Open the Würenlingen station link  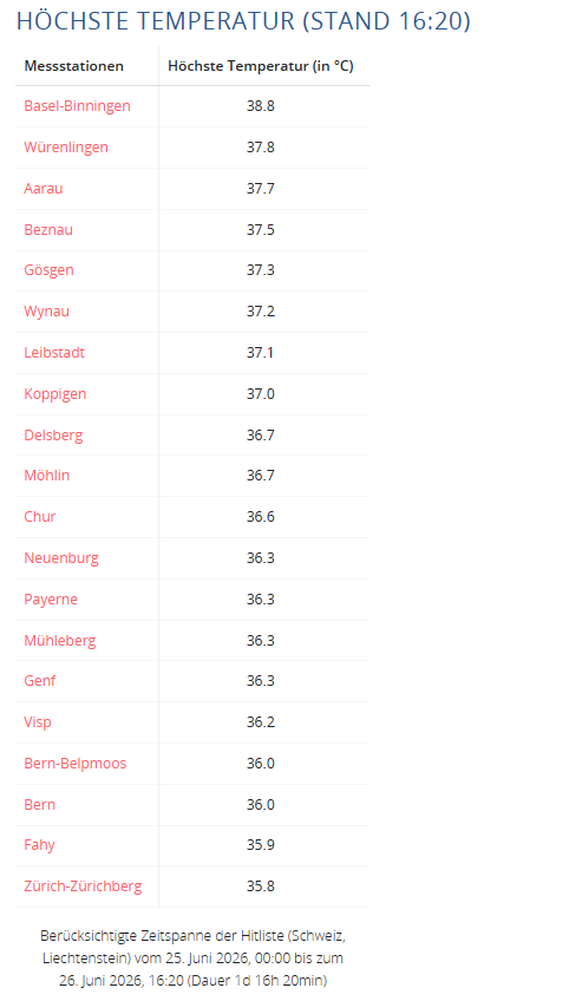coord(66,147)
